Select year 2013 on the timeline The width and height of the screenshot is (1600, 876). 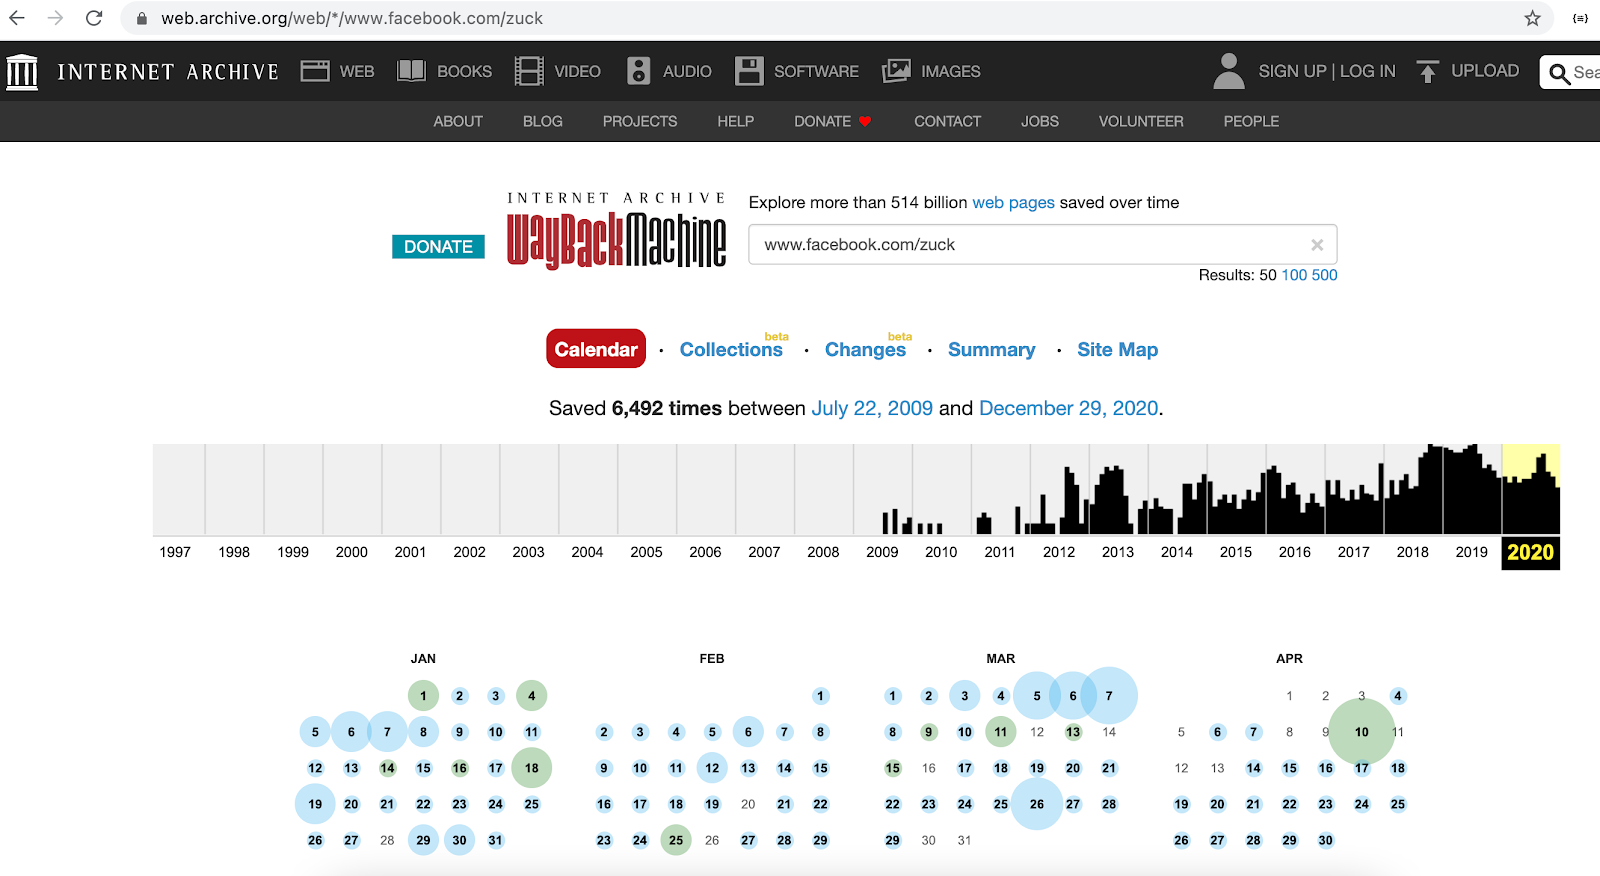tap(1118, 552)
